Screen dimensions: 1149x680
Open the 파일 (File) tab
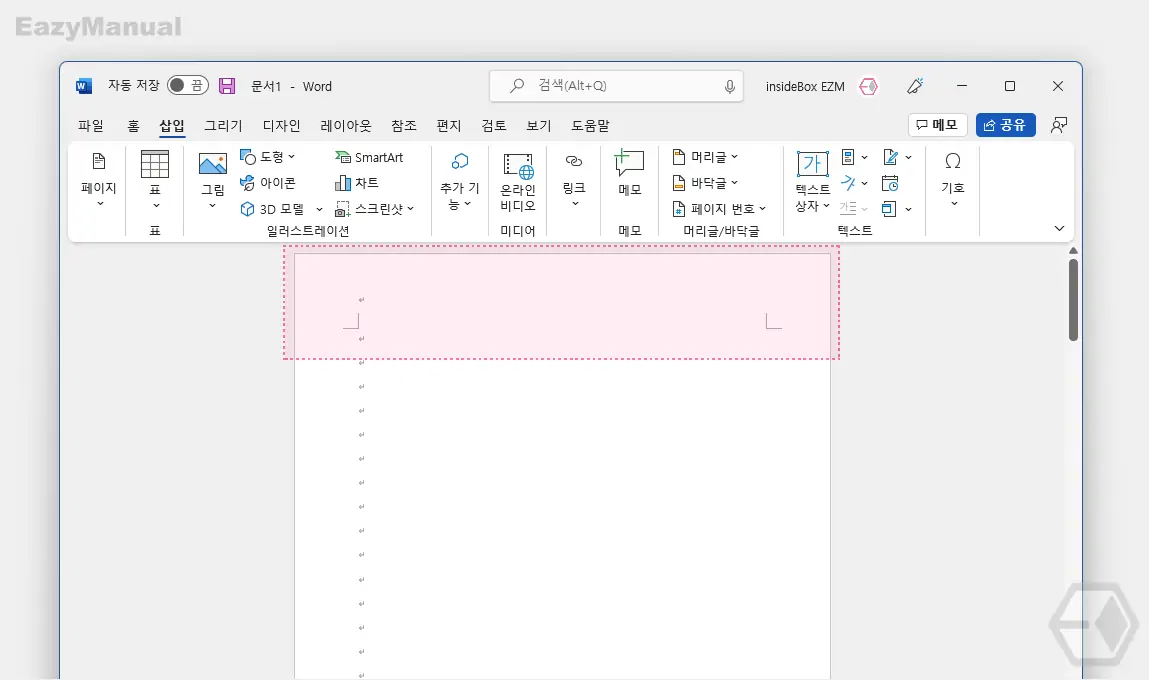pyautogui.click(x=91, y=125)
